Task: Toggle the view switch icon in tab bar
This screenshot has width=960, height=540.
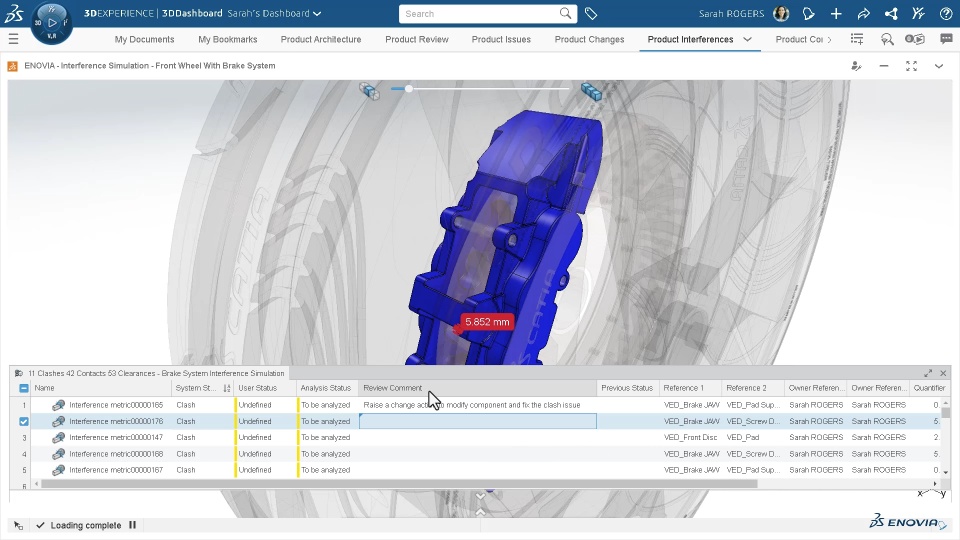Action: [915, 39]
